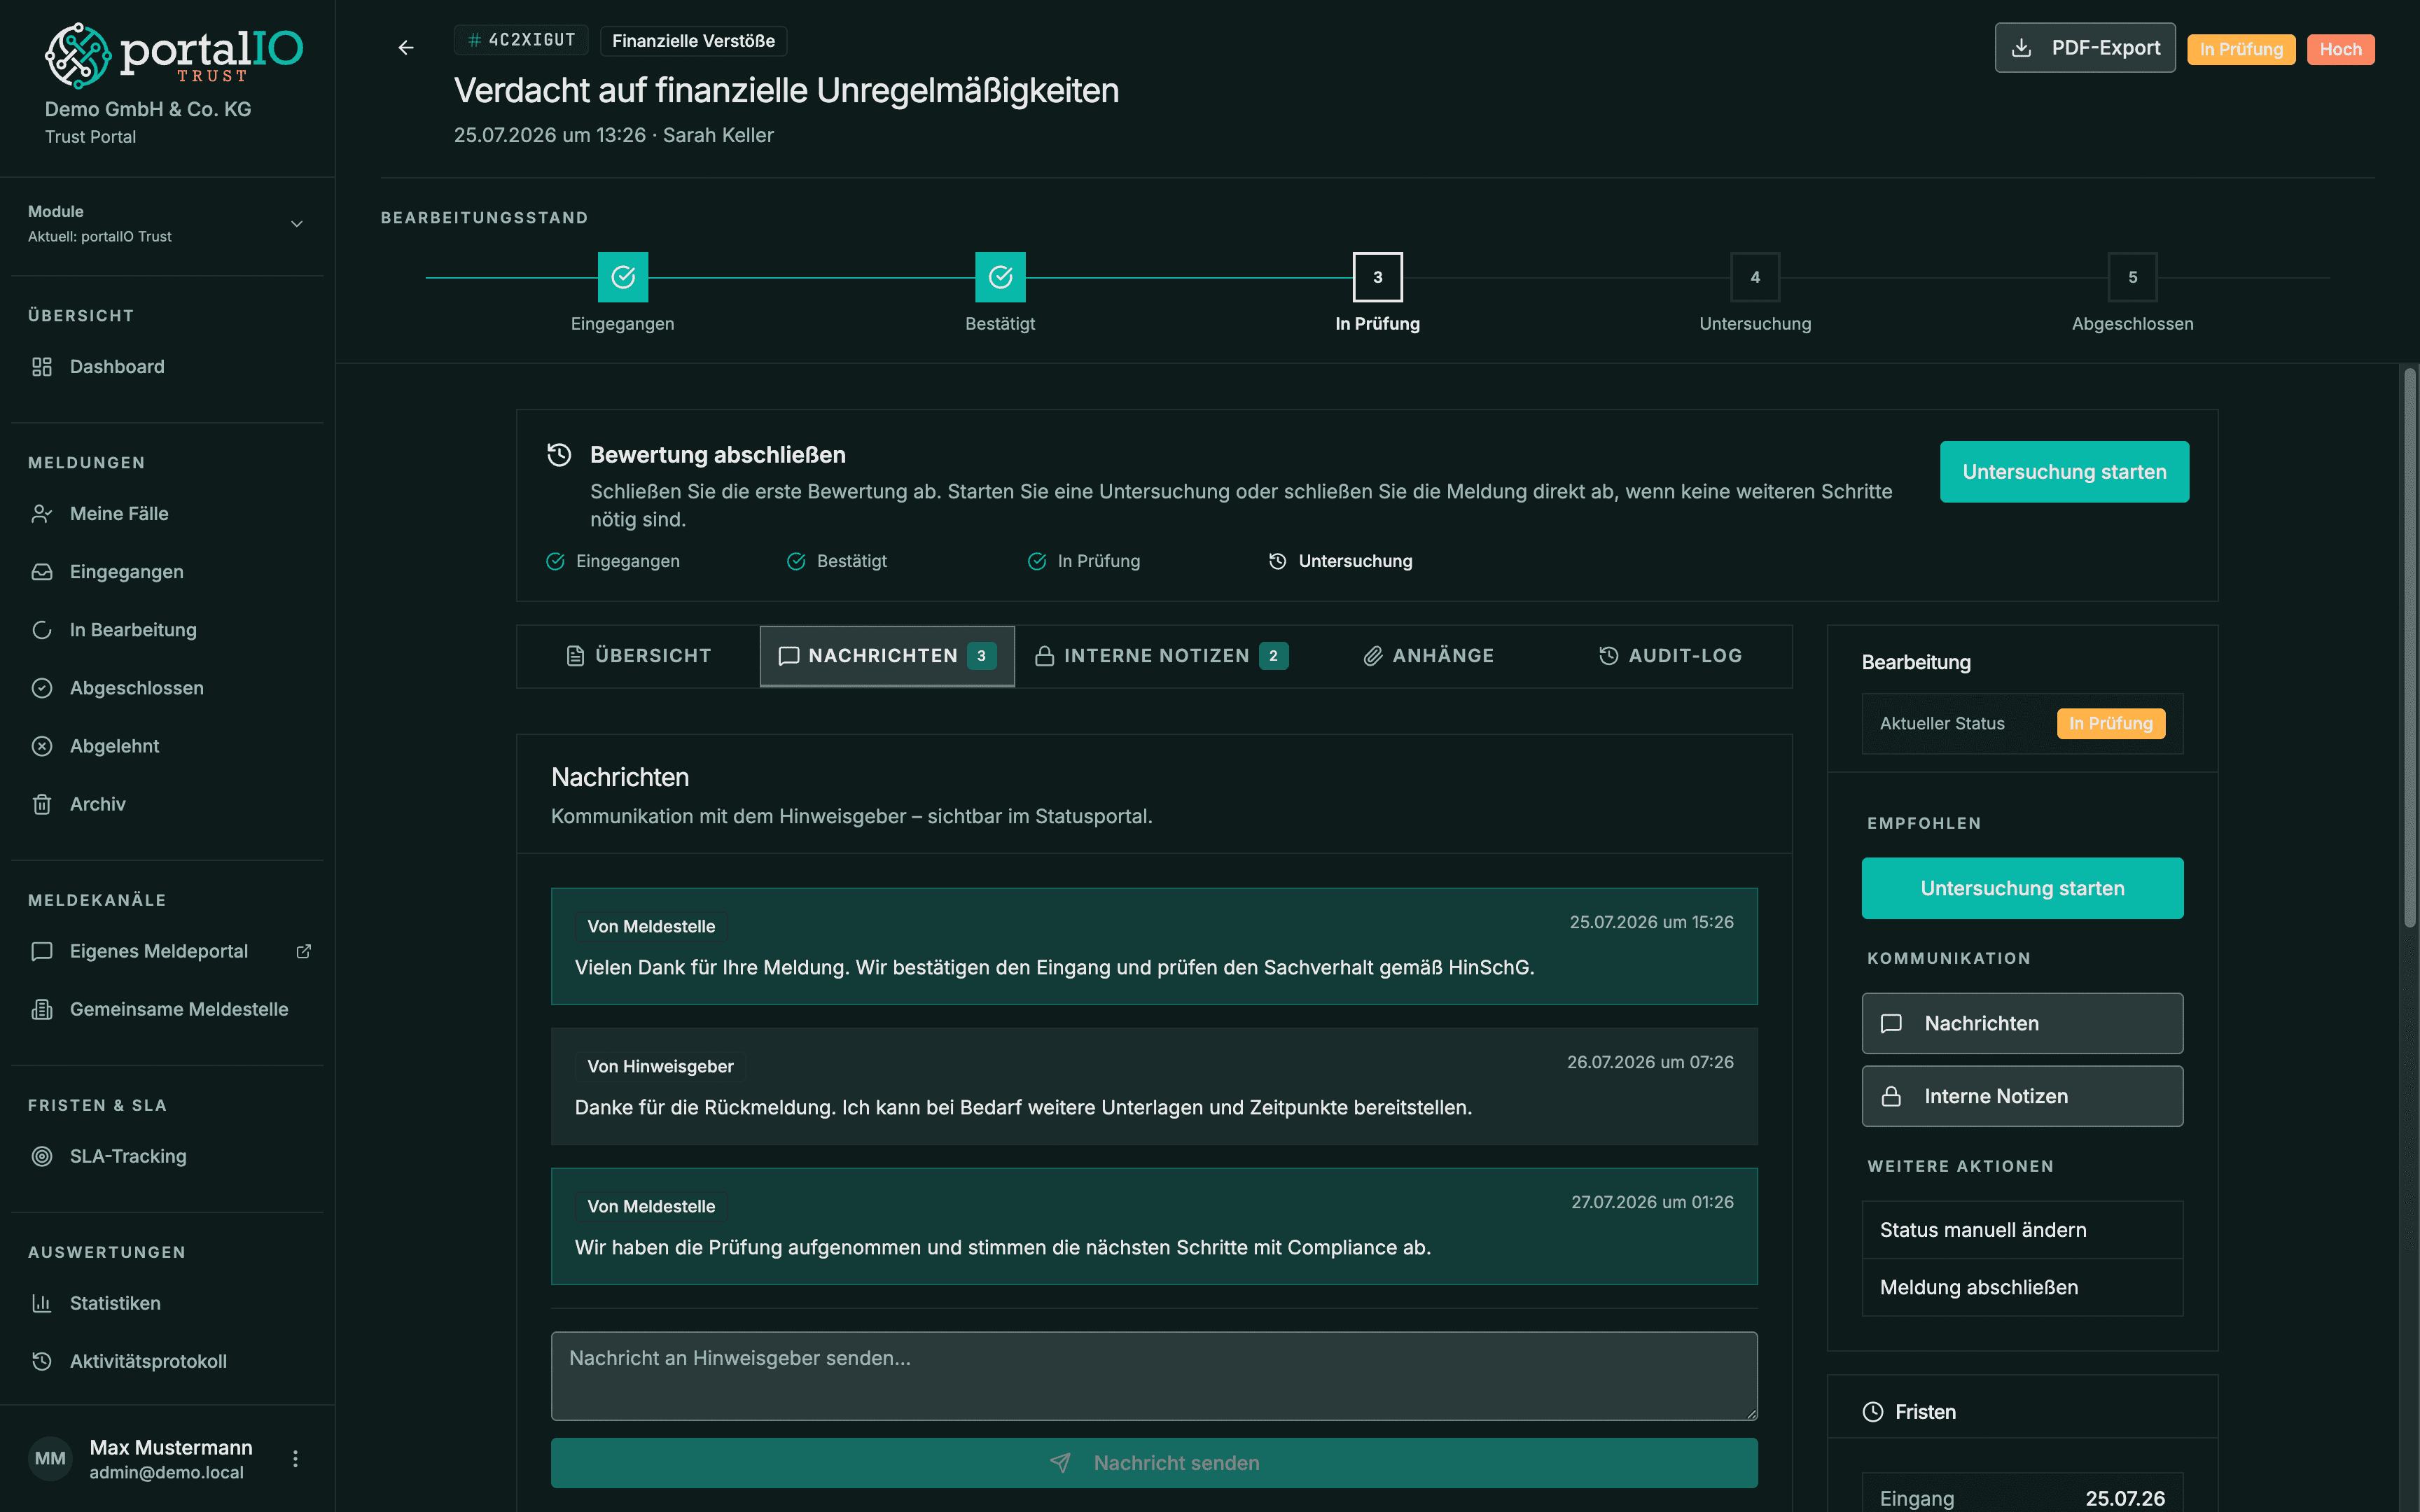Click the Von Hinweisgeber message

point(1154,1086)
